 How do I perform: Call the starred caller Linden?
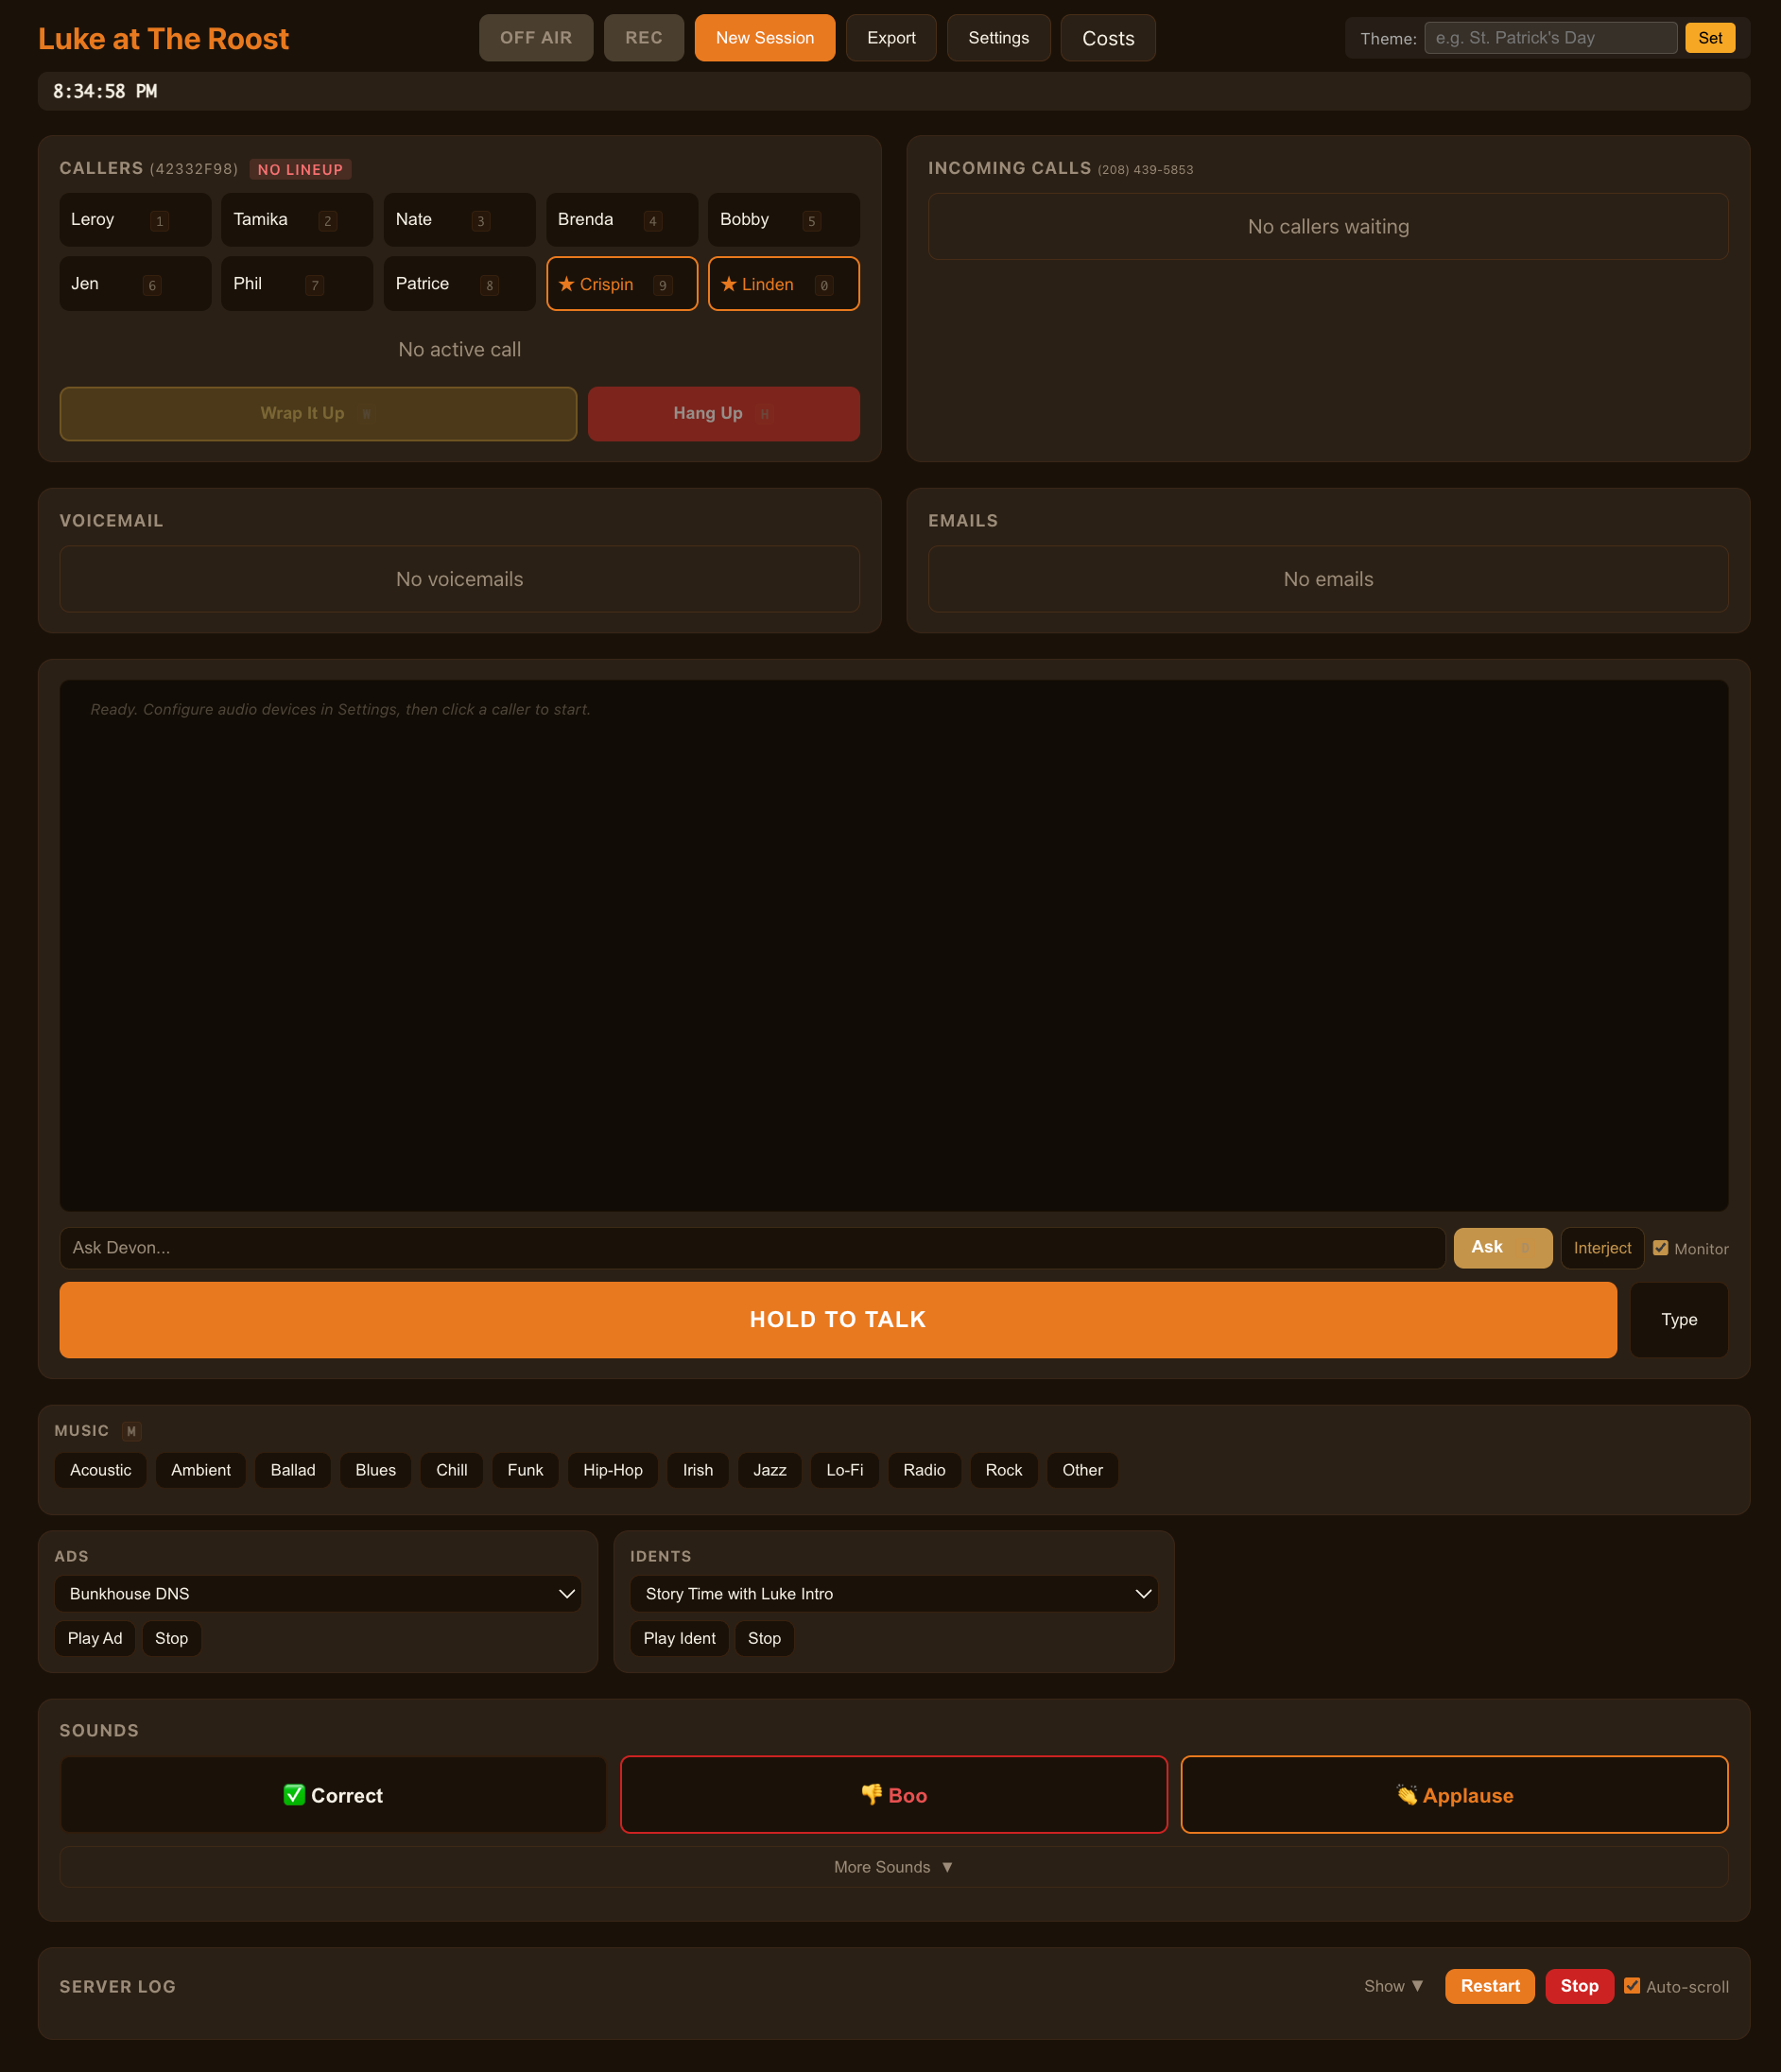point(783,284)
